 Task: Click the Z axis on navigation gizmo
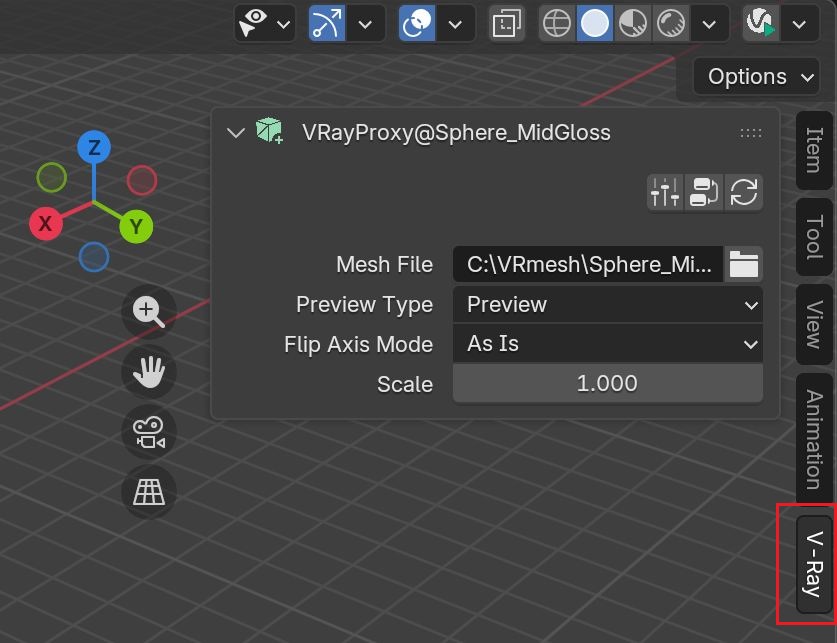94,147
